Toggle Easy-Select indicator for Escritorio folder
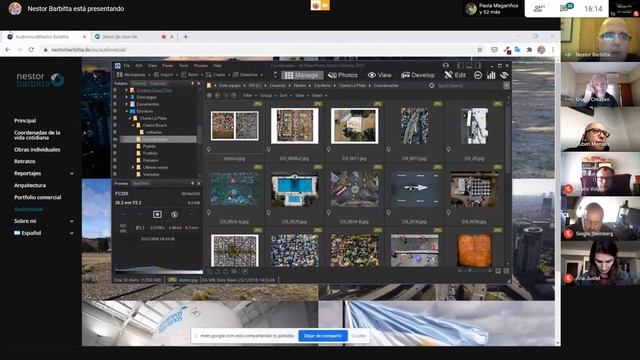Viewport: 640px width, 360px height. tap(115, 111)
